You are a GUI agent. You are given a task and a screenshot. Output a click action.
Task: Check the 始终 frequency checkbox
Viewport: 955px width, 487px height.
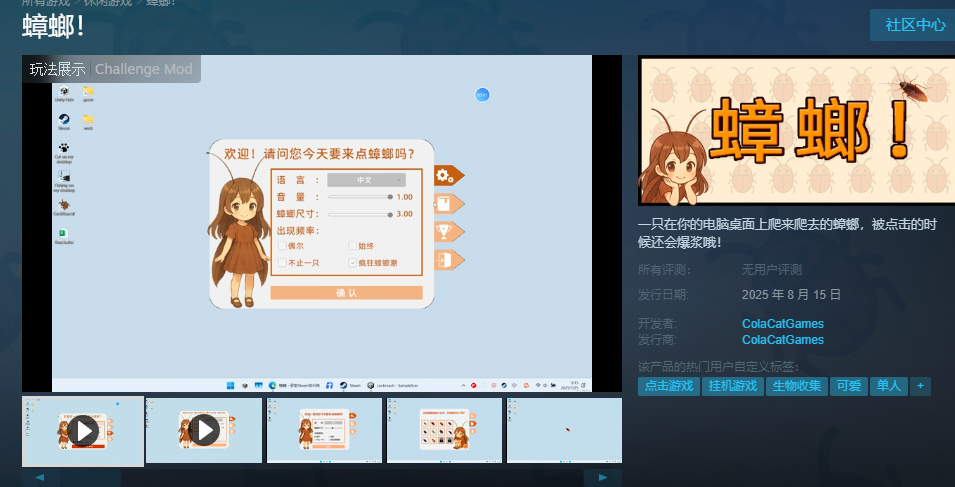[x=353, y=246]
